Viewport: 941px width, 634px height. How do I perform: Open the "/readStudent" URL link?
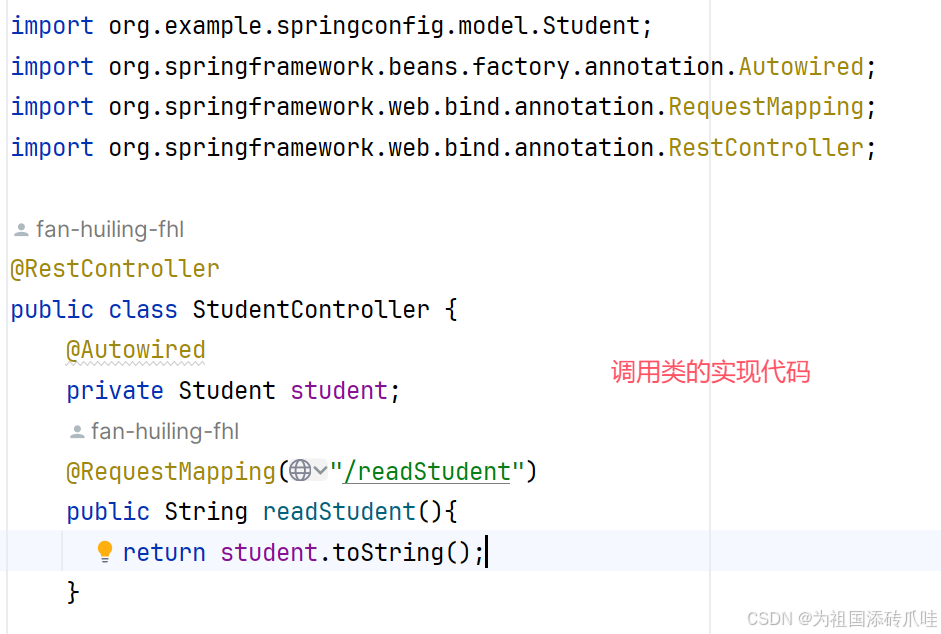[427, 472]
